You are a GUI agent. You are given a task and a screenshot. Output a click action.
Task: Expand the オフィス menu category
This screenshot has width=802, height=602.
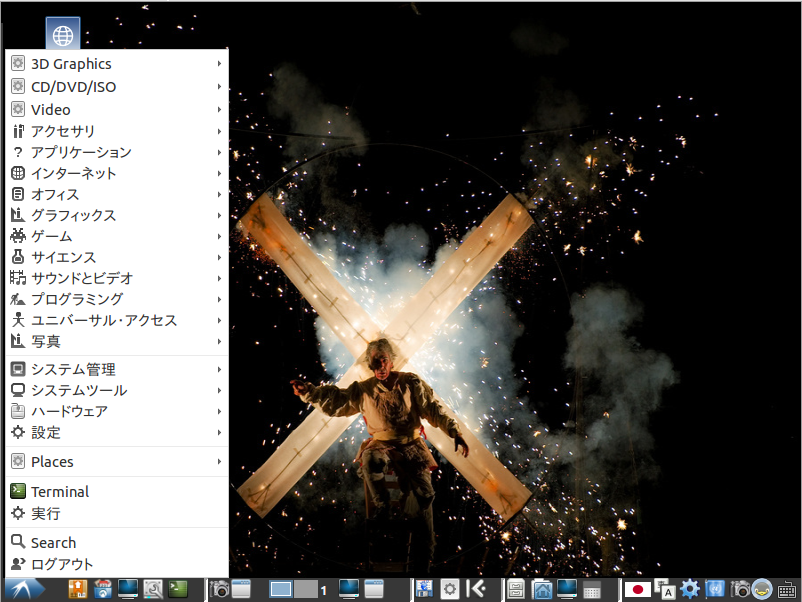117,194
